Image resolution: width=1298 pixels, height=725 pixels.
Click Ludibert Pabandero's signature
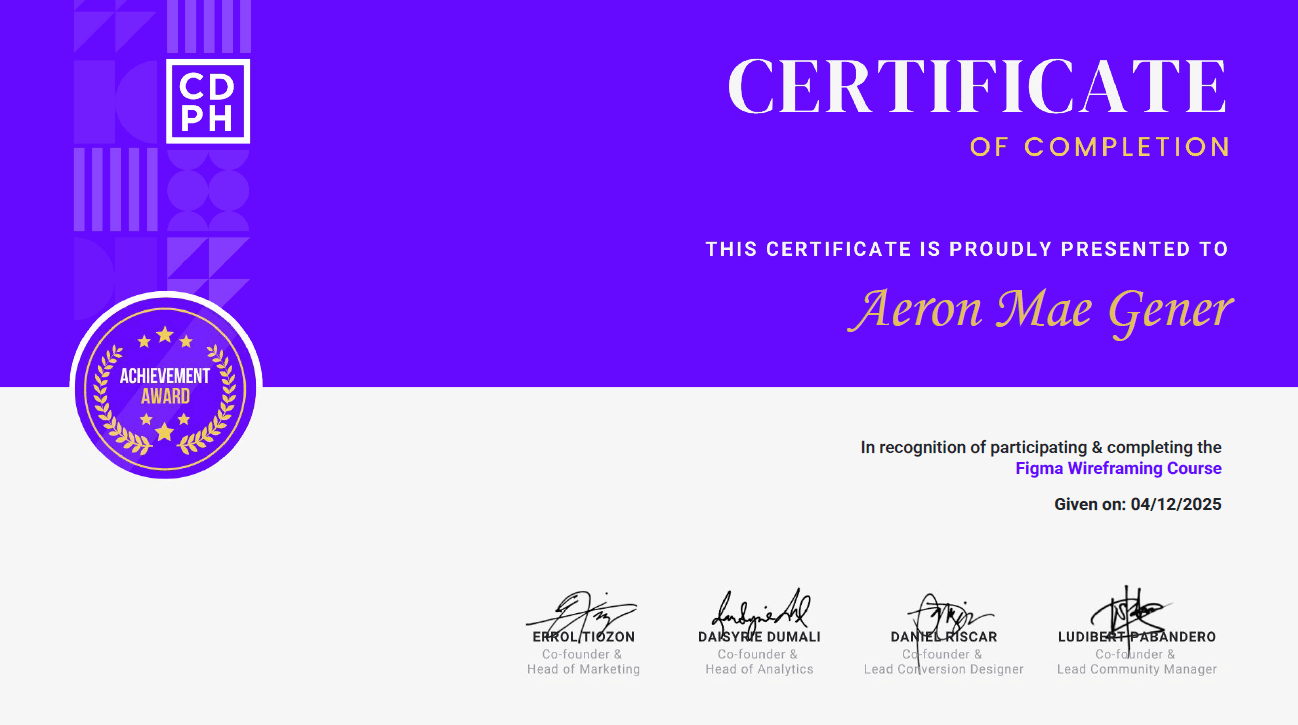click(x=1132, y=610)
